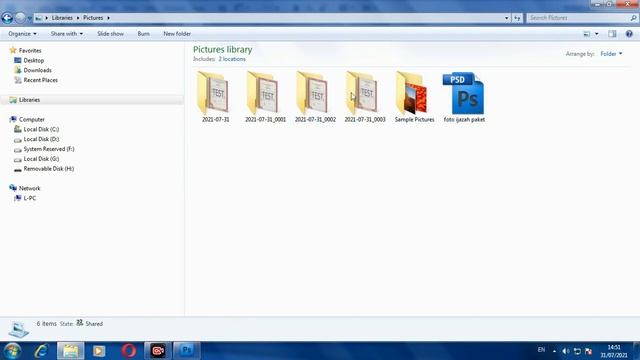Go back with the Back arrow button
Viewport: 640px width, 360px height.
pos(7,18)
